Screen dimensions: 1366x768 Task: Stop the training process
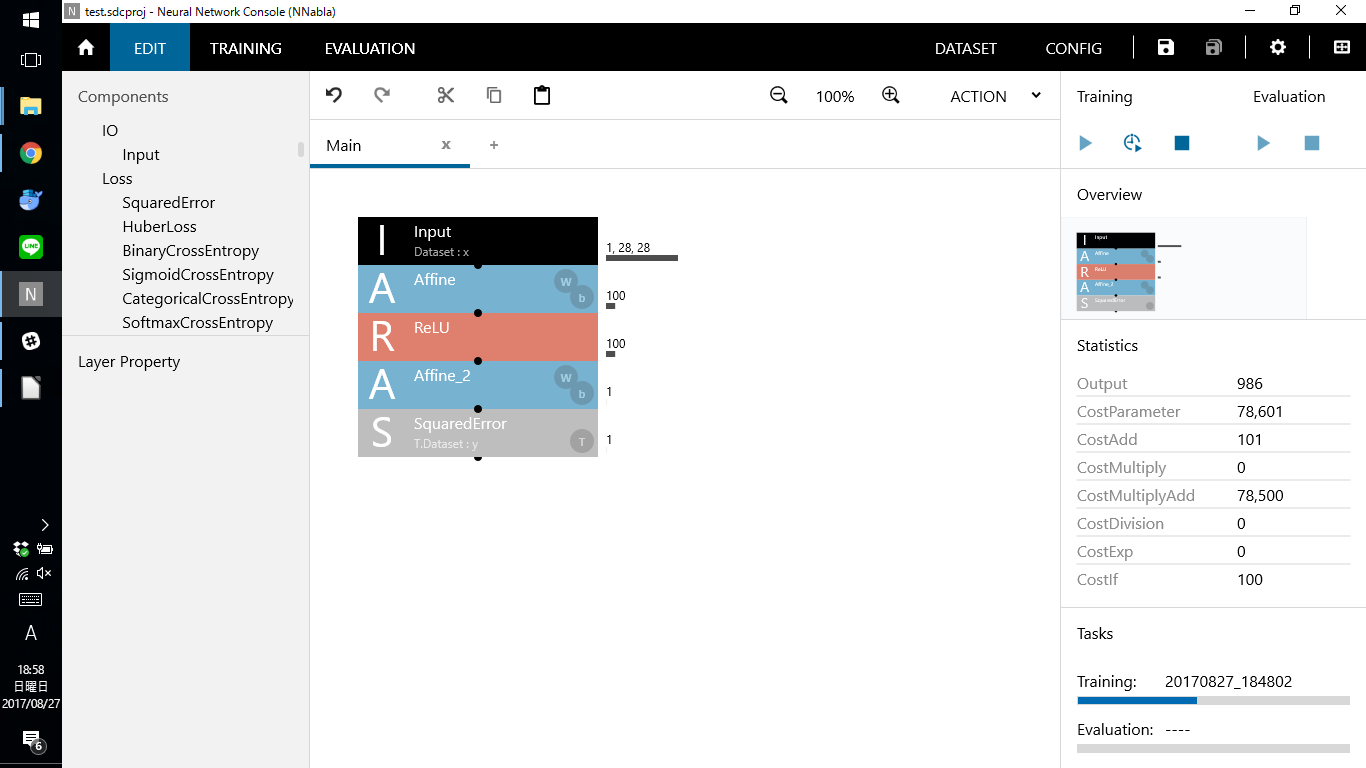[1182, 144]
